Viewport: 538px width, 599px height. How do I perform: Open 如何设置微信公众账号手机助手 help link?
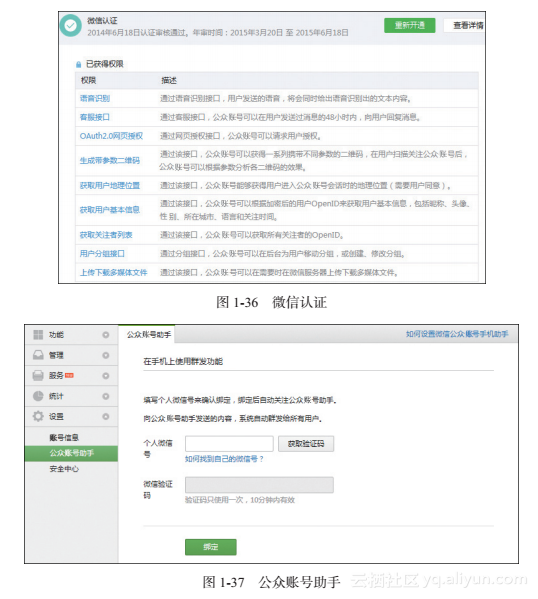click(457, 334)
